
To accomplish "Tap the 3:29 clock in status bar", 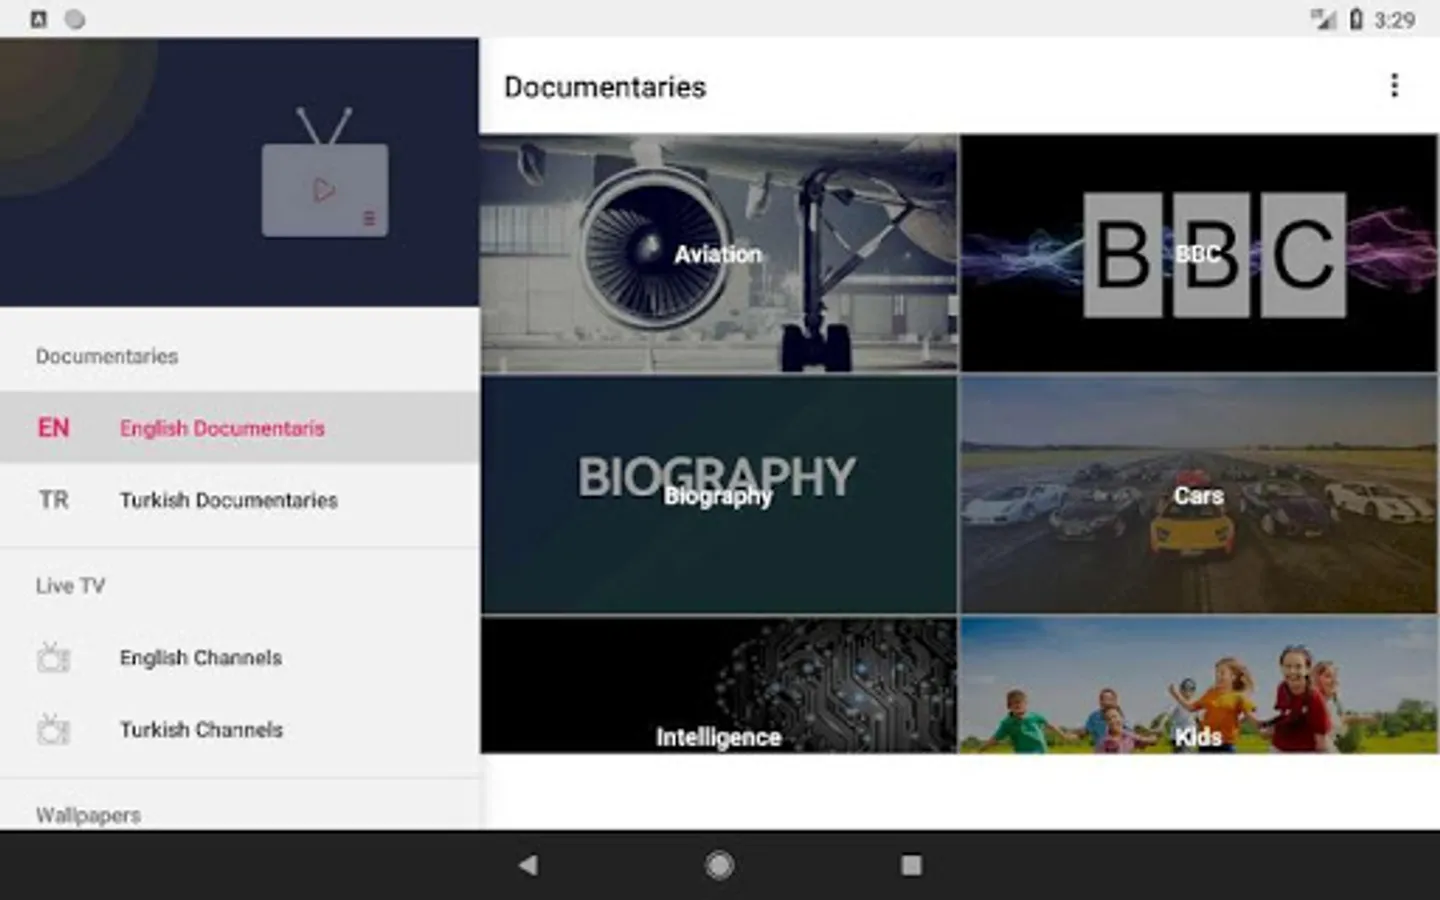I will click(1394, 20).
